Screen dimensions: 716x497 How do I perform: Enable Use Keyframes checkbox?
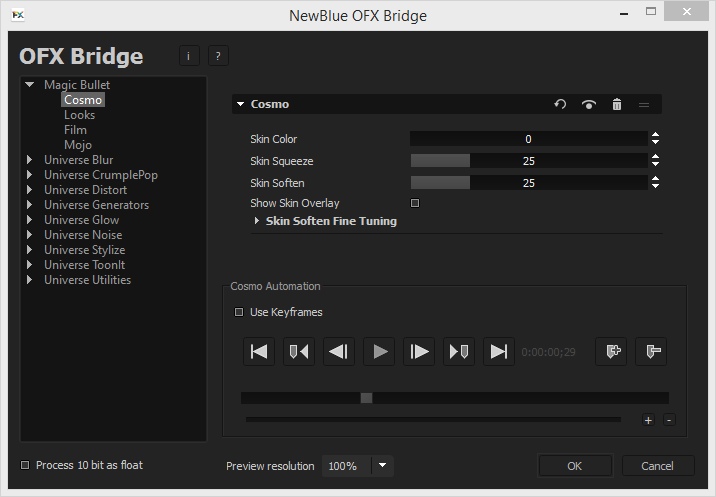click(239, 312)
